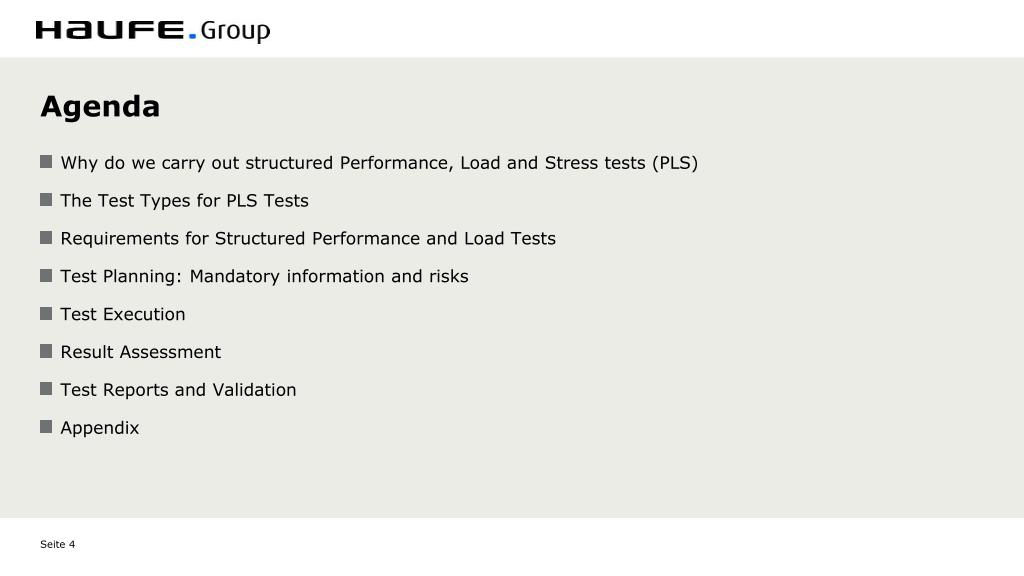Select the Agenda title heading
Screen dimensions: 1024x576
click(100, 107)
